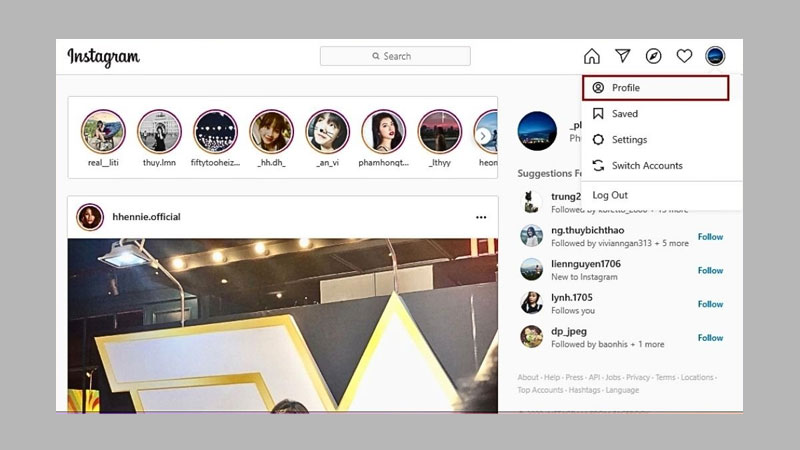
Task: Click lynh.1705's suggestion avatar
Action: click(x=531, y=303)
